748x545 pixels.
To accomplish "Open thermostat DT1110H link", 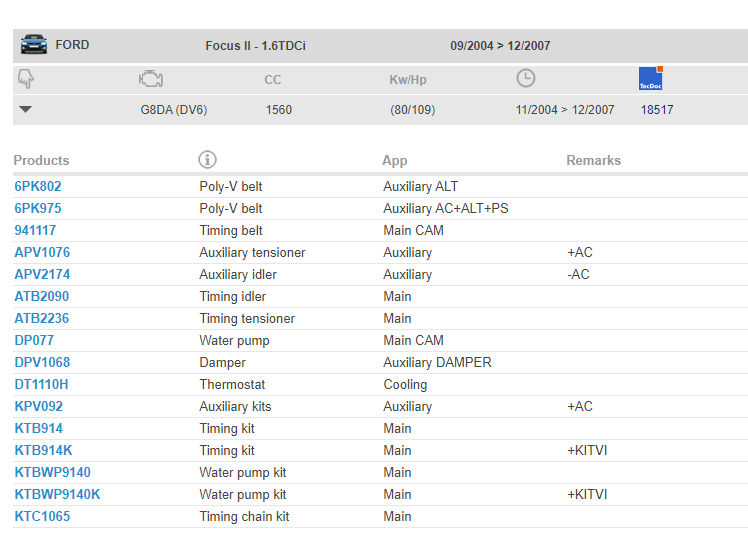I will 41,384.
